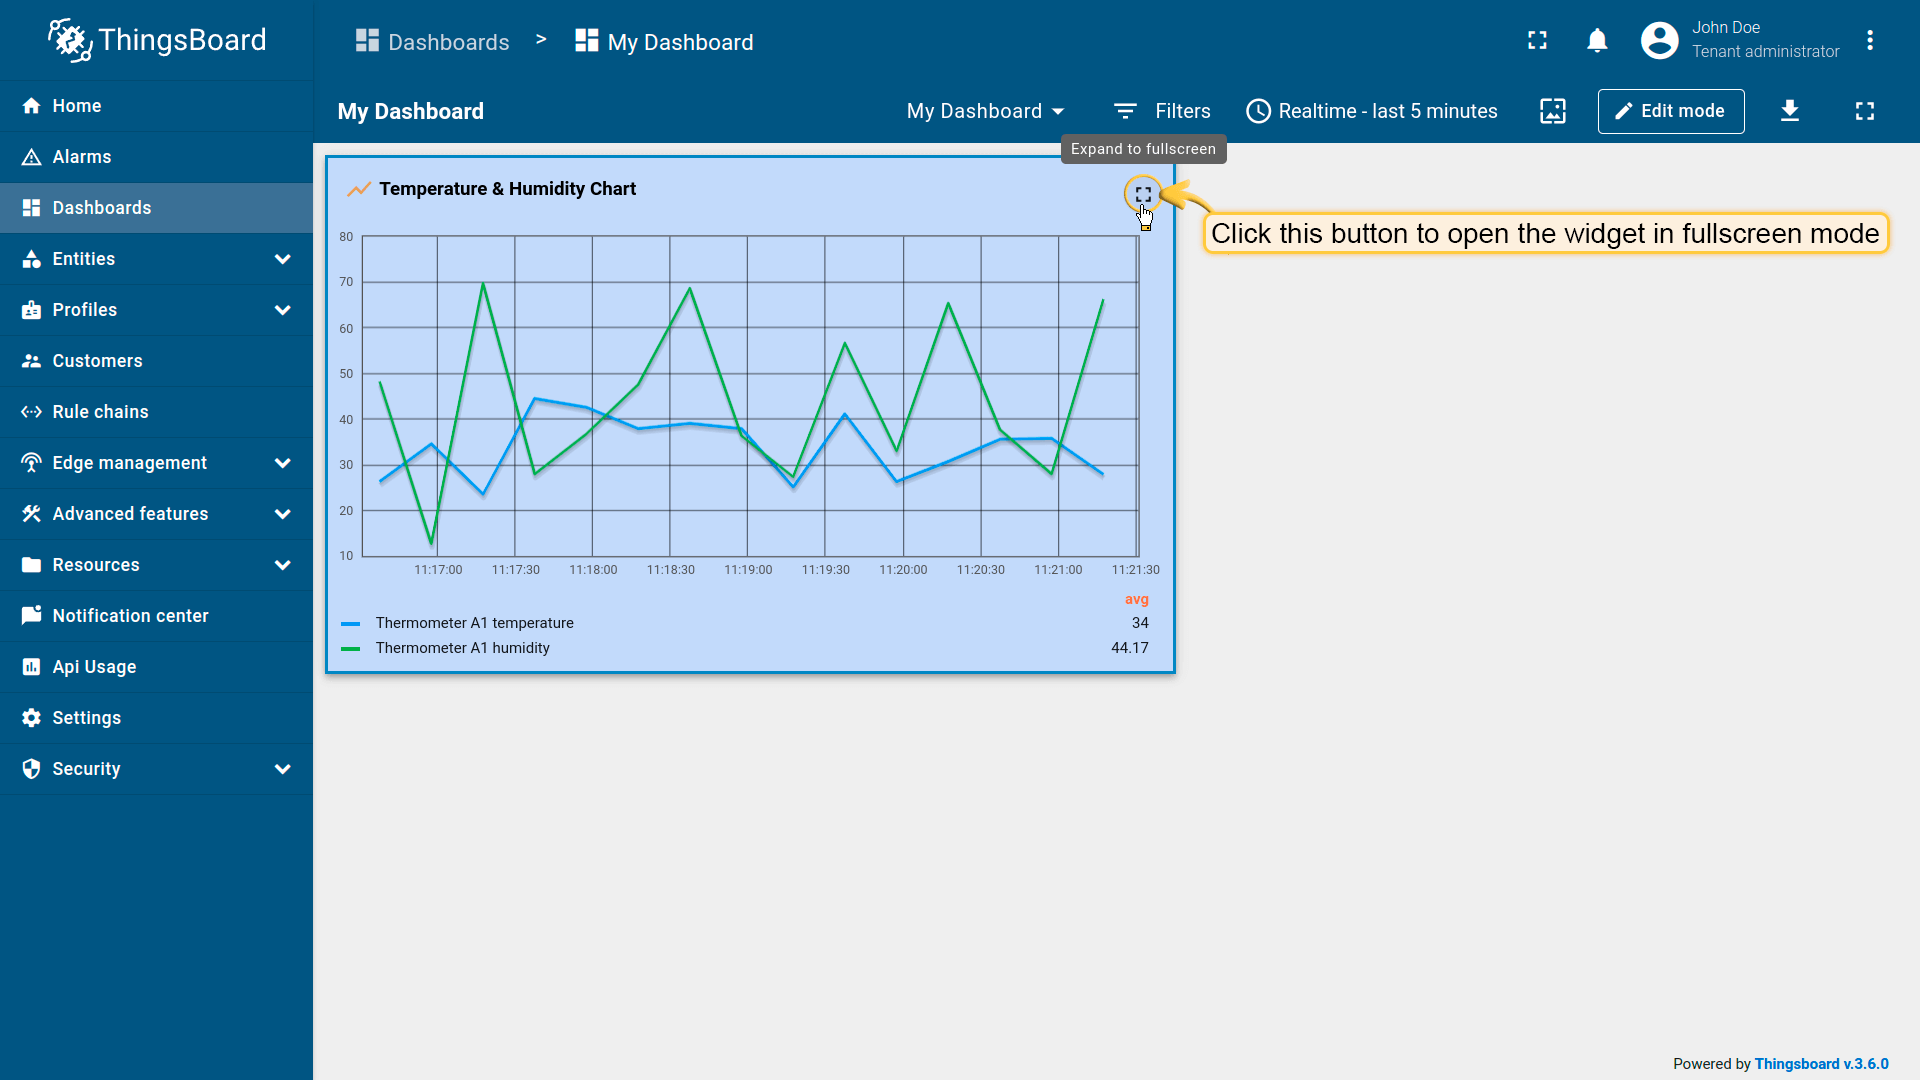The height and width of the screenshot is (1080, 1920).
Task: Open the update dashboard image icon
Action: [1553, 111]
